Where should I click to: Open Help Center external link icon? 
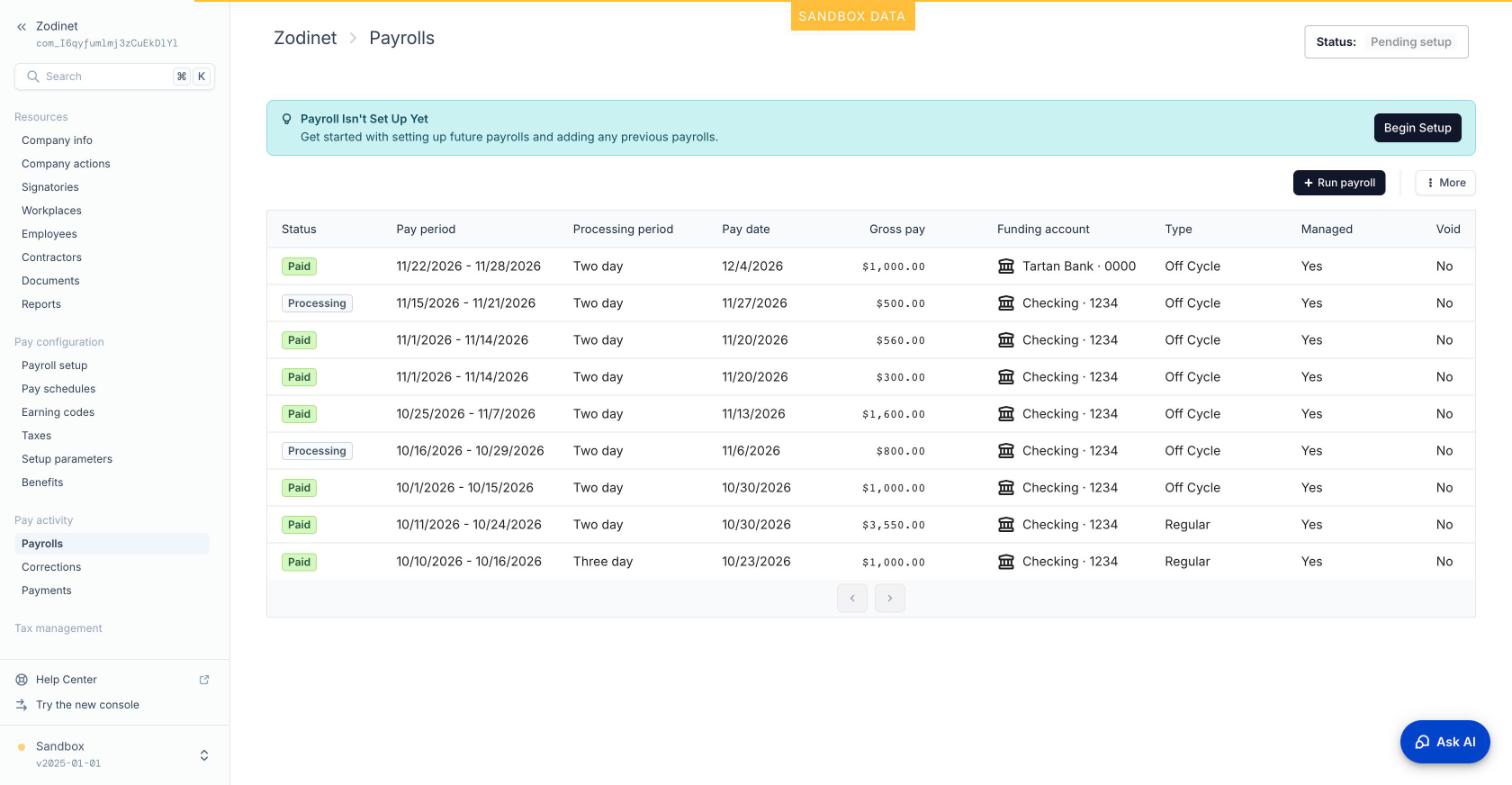204,680
